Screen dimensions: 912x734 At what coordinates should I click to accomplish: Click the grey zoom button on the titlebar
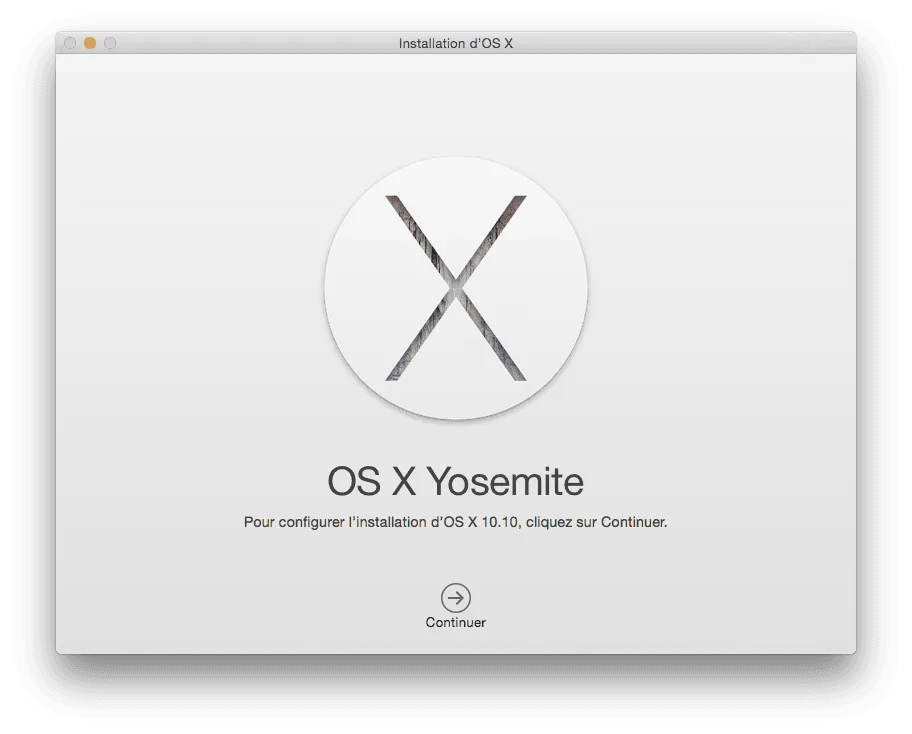click(x=110, y=43)
